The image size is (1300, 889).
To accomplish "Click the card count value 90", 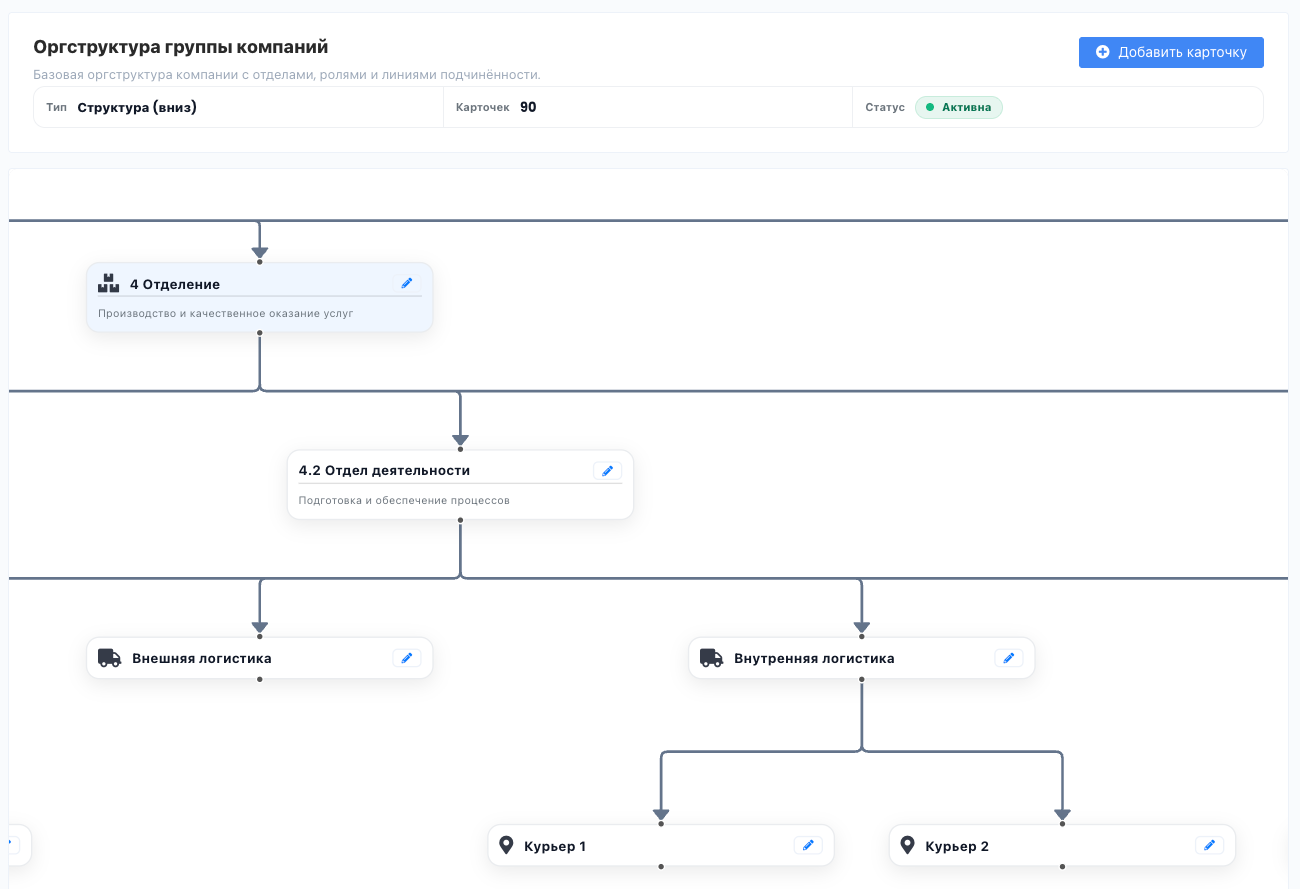I will 528,107.
